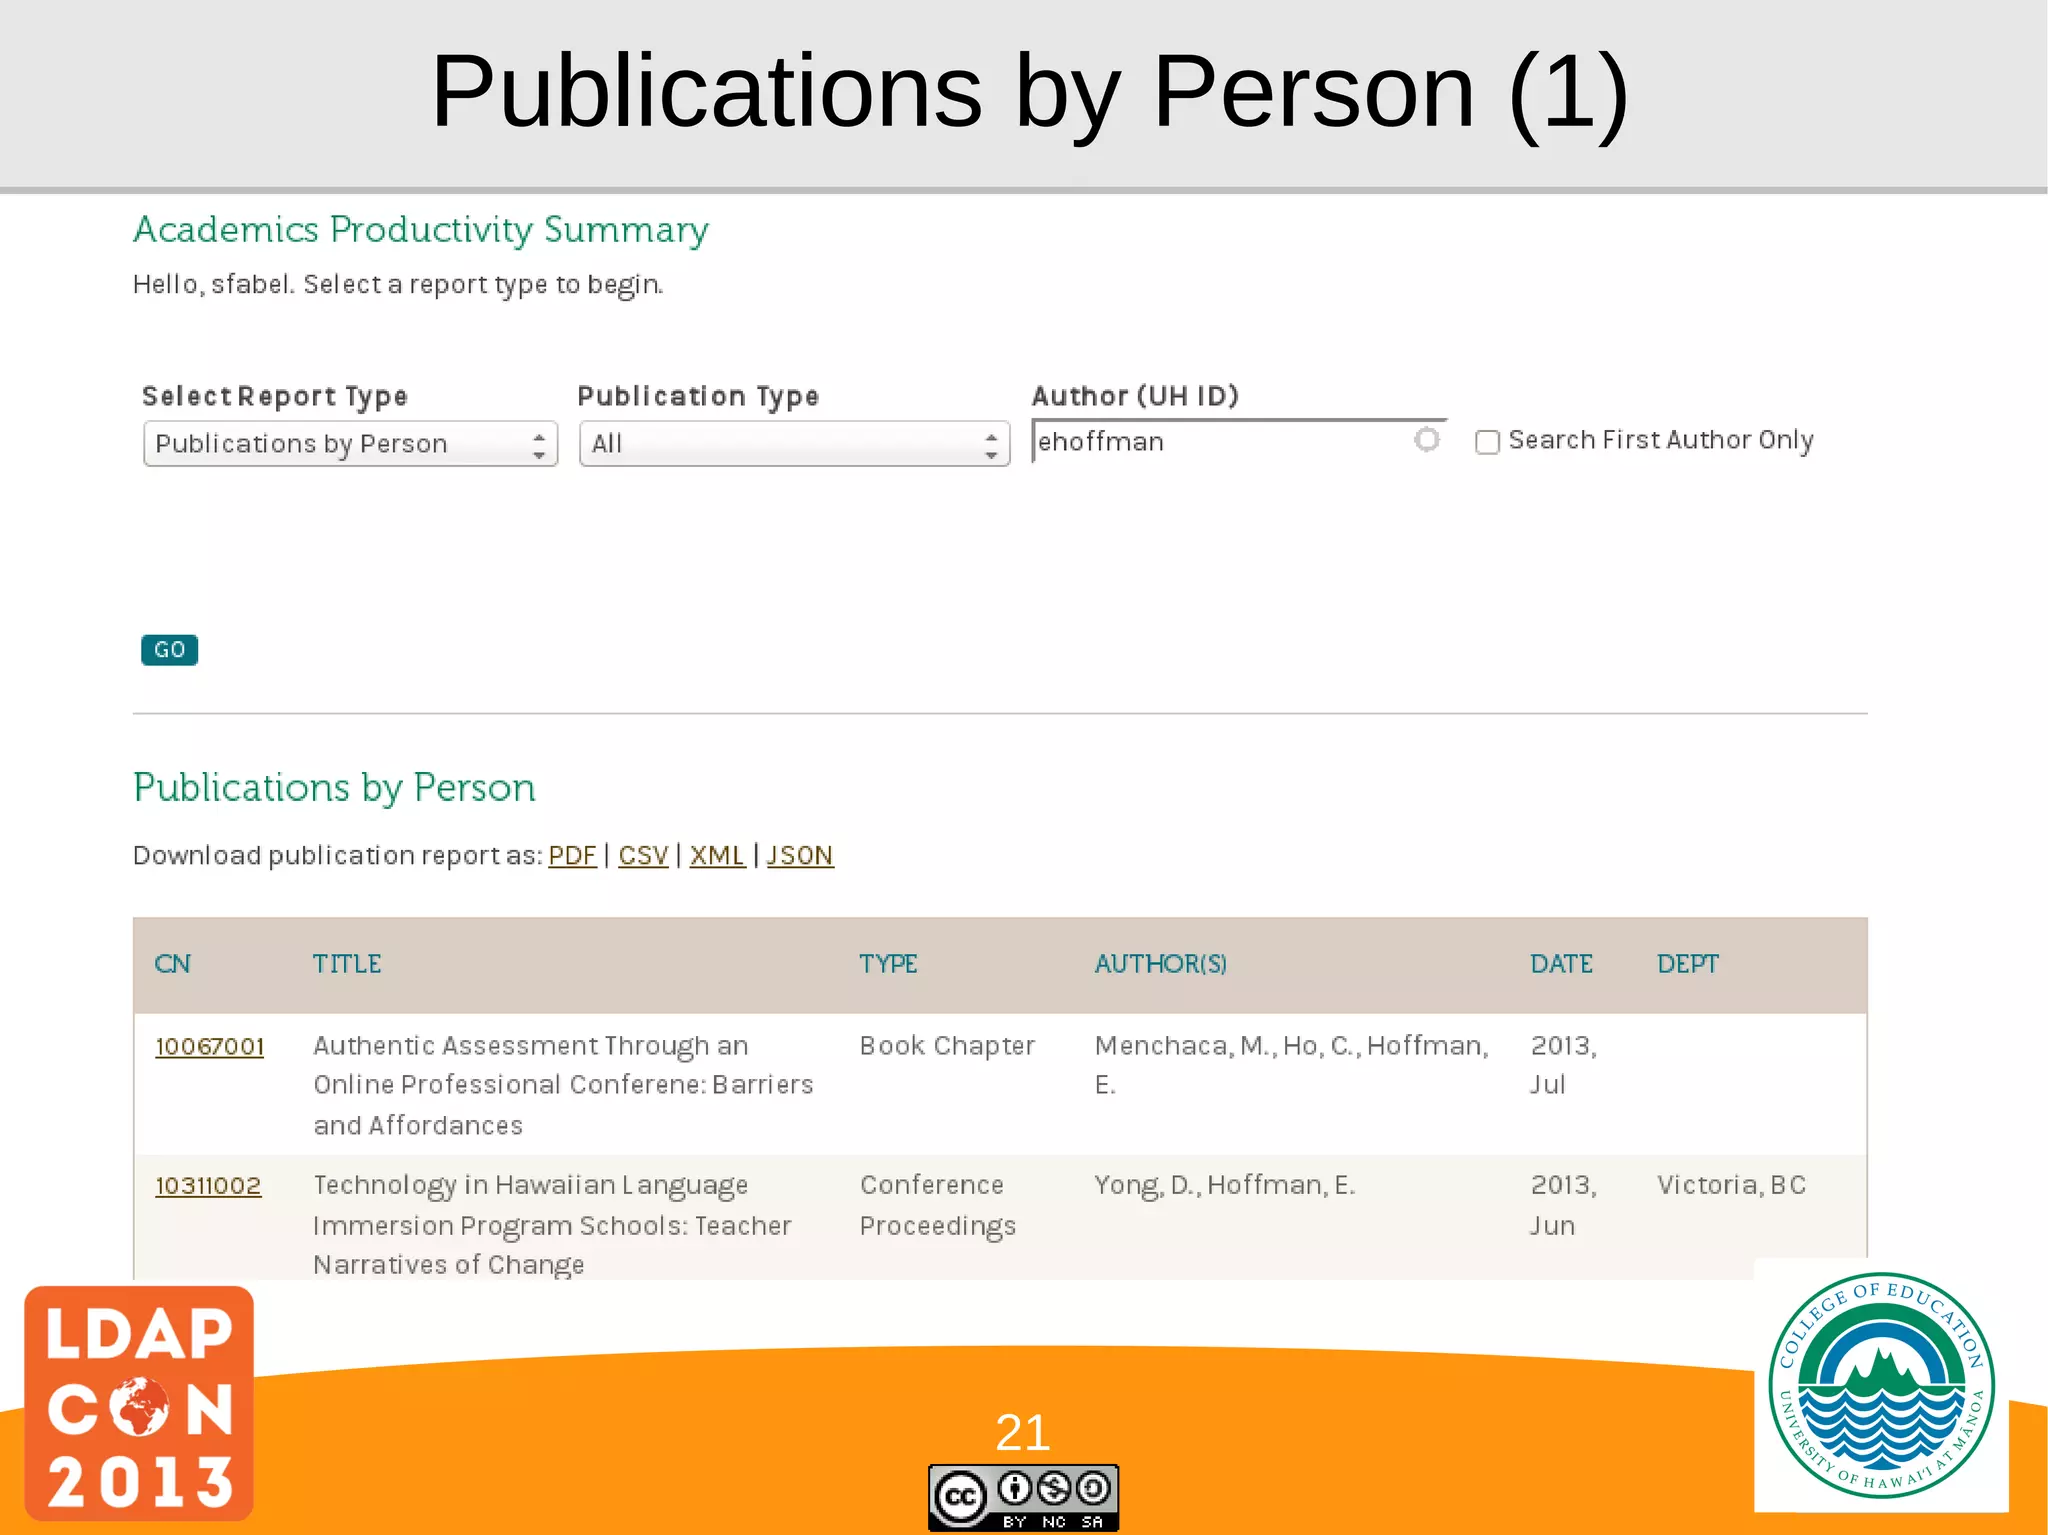Click the AUTHOR(S) column header
Image resolution: width=2048 pixels, height=1535 pixels.
tap(1161, 964)
